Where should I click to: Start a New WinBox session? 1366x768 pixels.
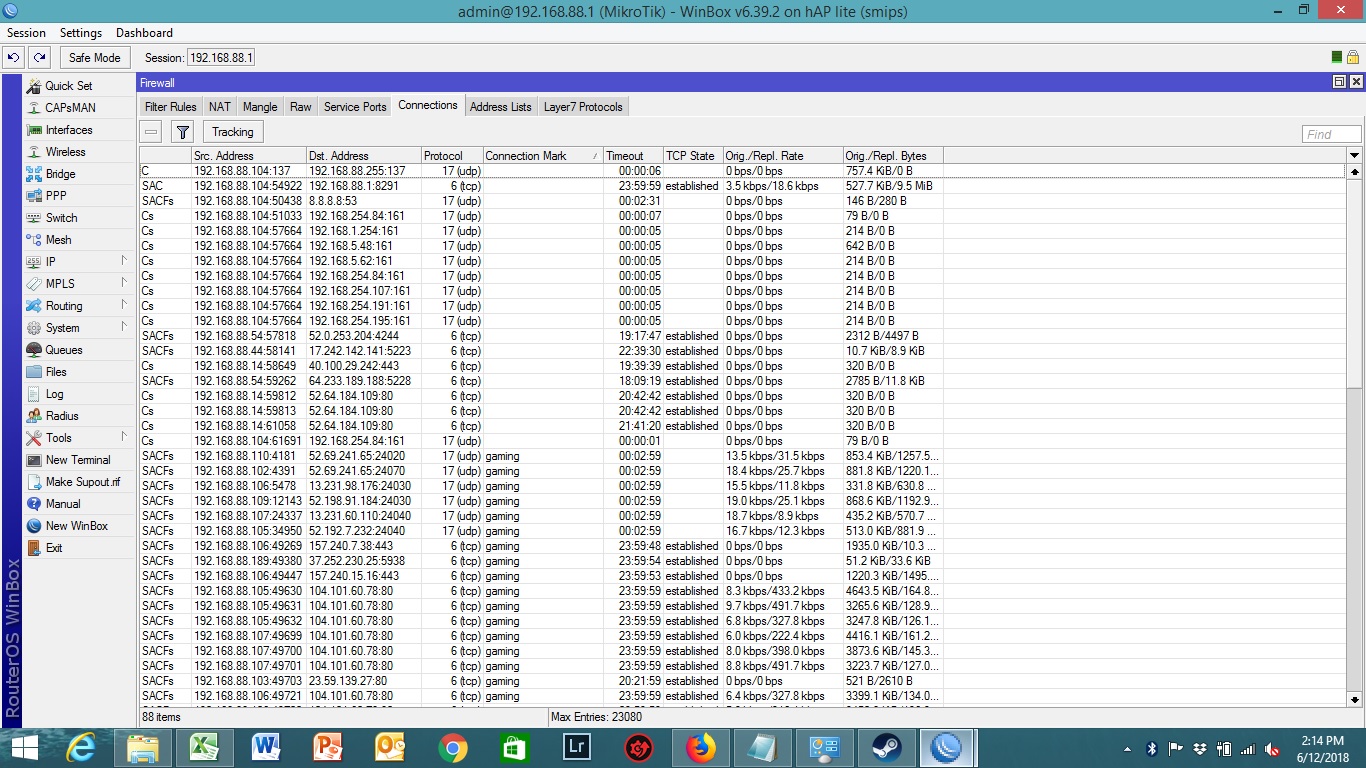pyautogui.click(x=76, y=526)
